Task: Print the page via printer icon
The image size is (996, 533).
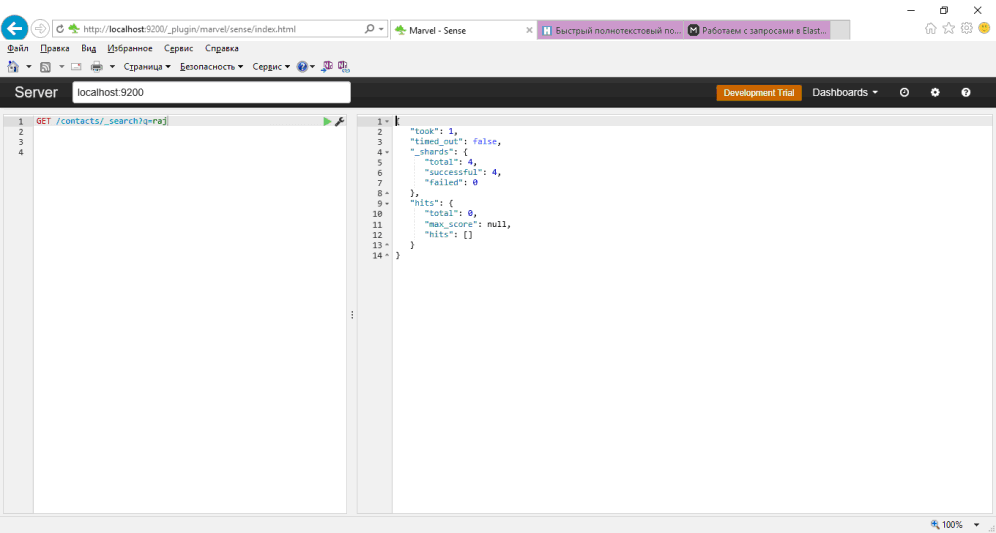Action: pyautogui.click(x=97, y=66)
